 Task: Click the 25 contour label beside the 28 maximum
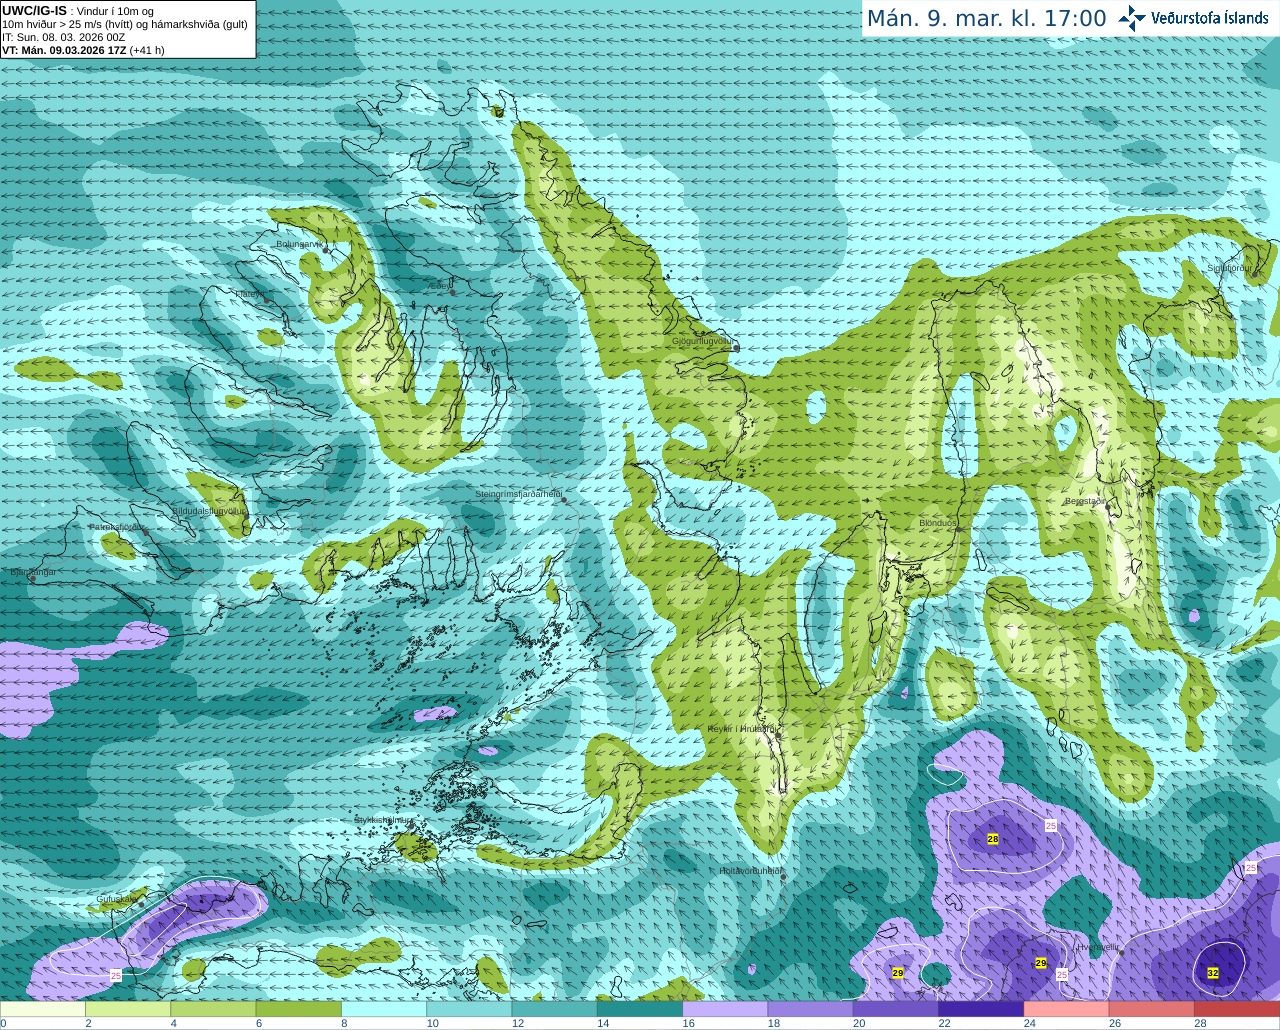click(1051, 825)
